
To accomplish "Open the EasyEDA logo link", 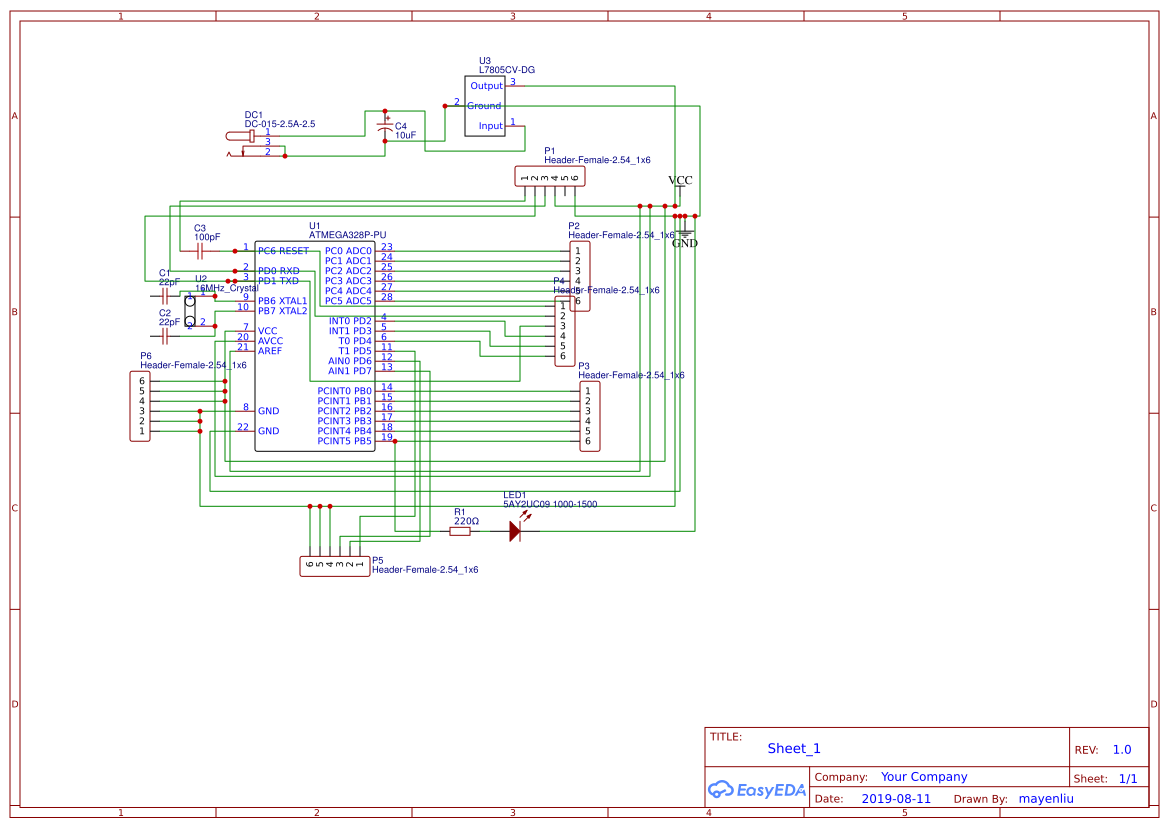I will (757, 789).
